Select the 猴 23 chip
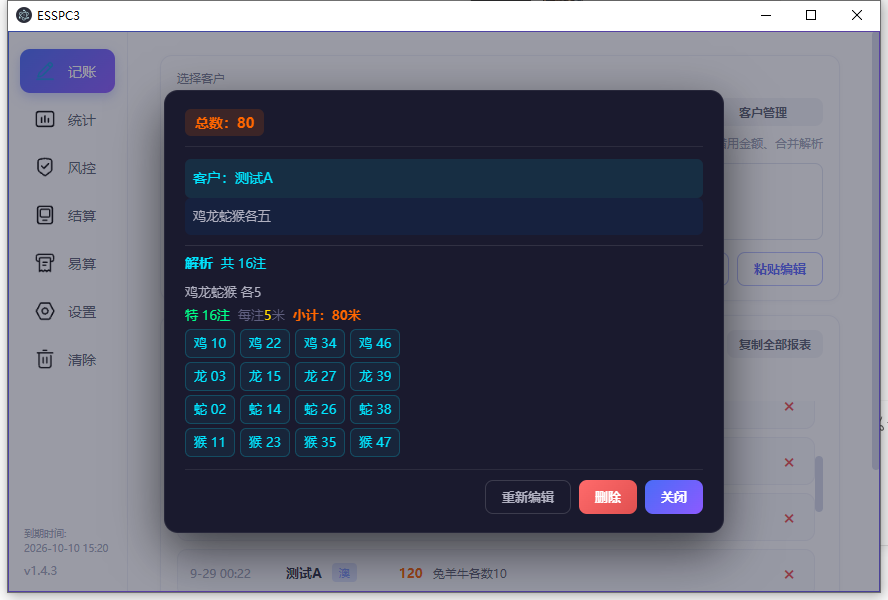 point(264,442)
